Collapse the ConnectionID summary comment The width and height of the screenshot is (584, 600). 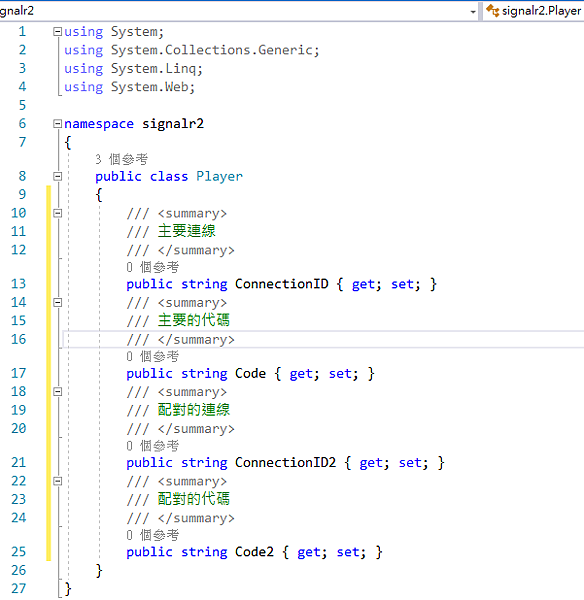[x=57, y=213]
